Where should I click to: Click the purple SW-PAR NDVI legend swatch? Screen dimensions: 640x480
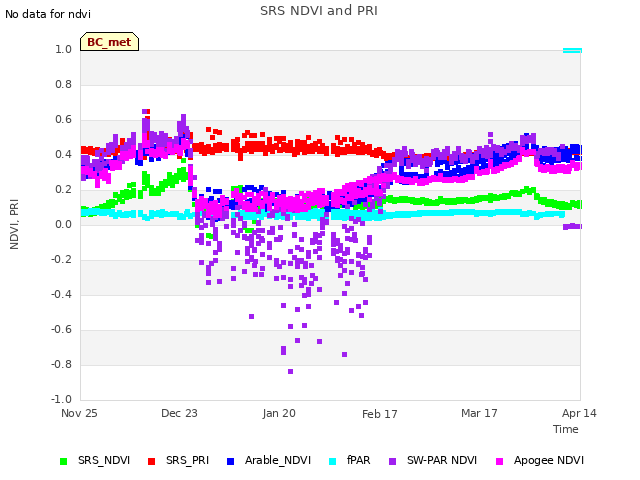(392, 461)
